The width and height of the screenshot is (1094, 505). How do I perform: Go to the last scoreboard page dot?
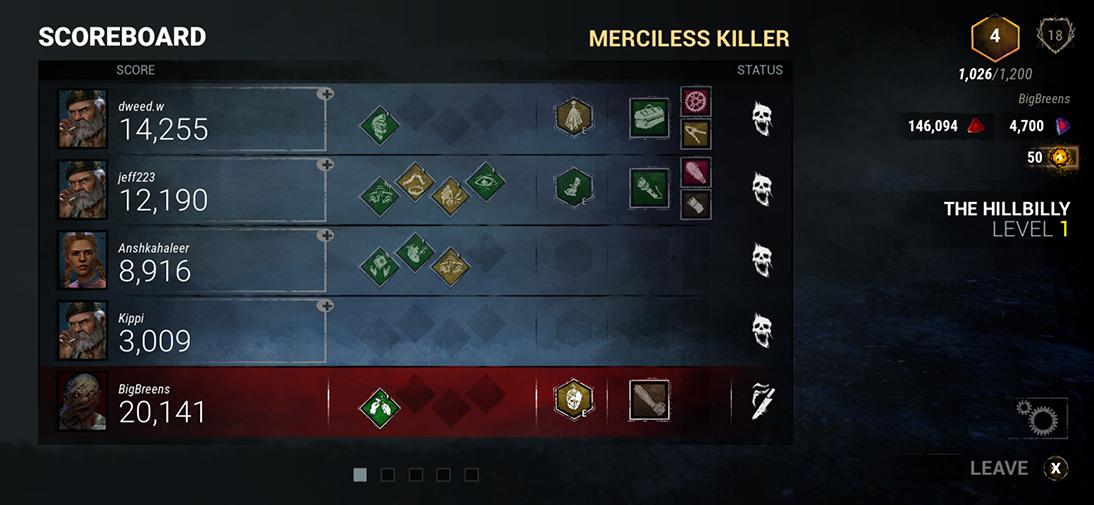point(472,475)
